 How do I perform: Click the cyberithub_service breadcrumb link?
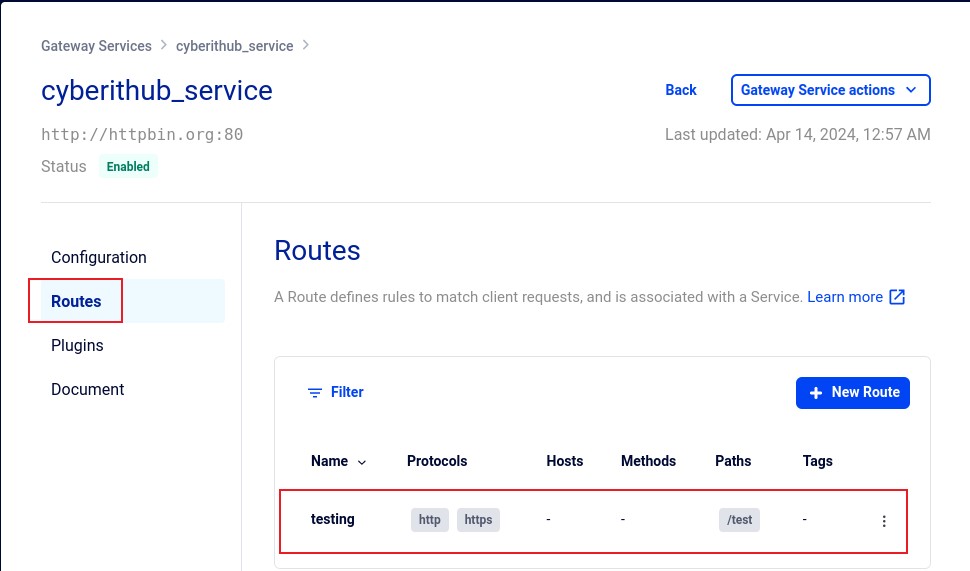tap(234, 46)
